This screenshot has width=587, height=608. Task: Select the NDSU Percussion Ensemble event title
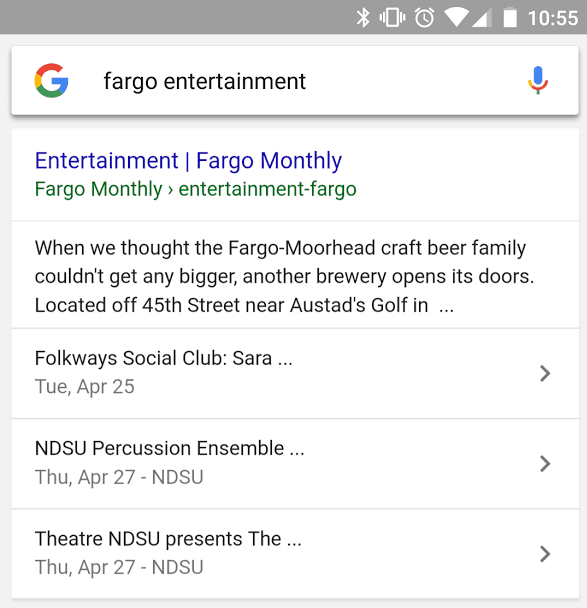tap(169, 448)
